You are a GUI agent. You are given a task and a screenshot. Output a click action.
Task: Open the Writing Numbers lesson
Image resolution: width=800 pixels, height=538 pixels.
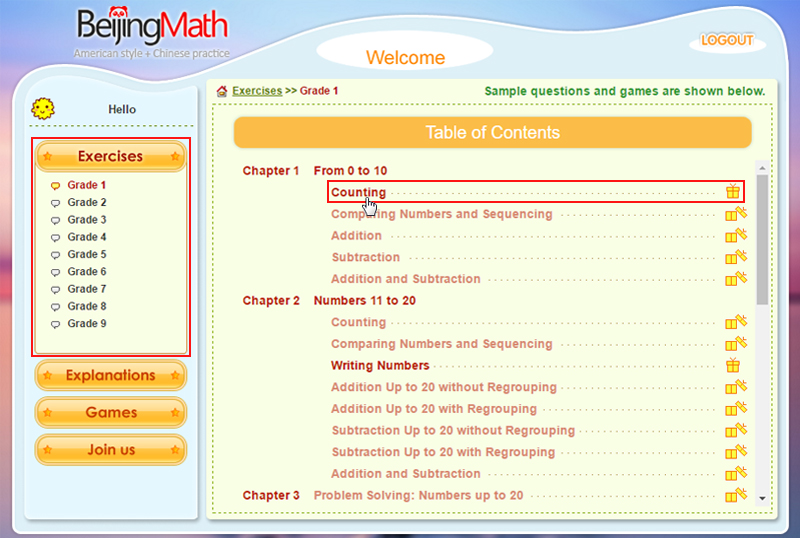(380, 365)
